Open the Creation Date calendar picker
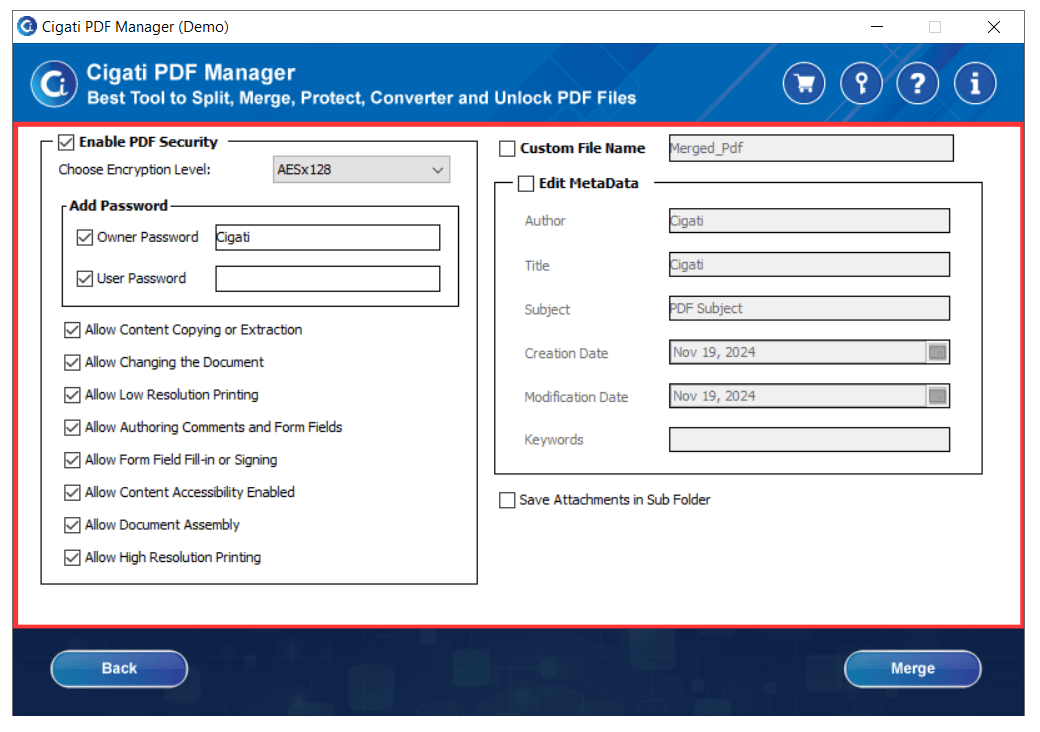This screenshot has height=732, width=1040. (x=937, y=352)
